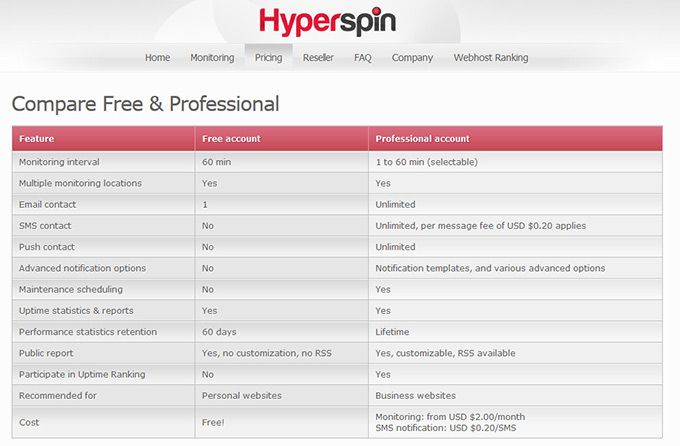Click Yes in the Uptime Ranking row
Image resolution: width=680 pixels, height=446 pixels.
point(383,374)
